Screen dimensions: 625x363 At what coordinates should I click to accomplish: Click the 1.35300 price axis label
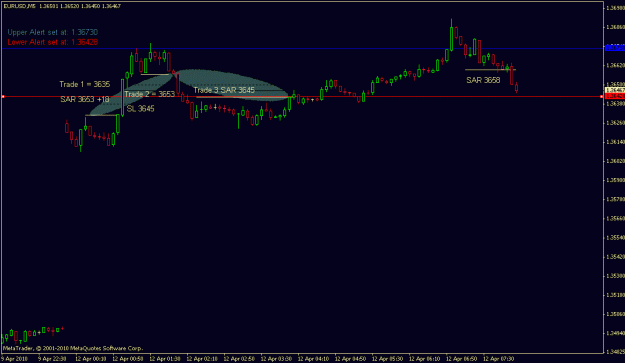615,276
